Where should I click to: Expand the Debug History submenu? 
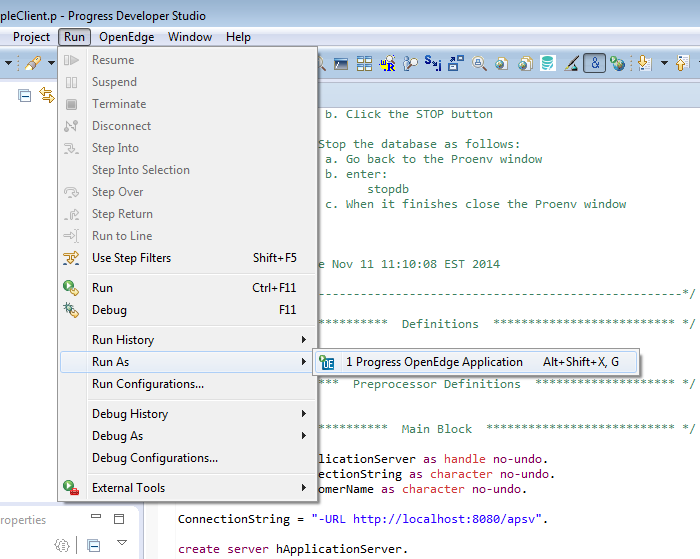pos(188,414)
